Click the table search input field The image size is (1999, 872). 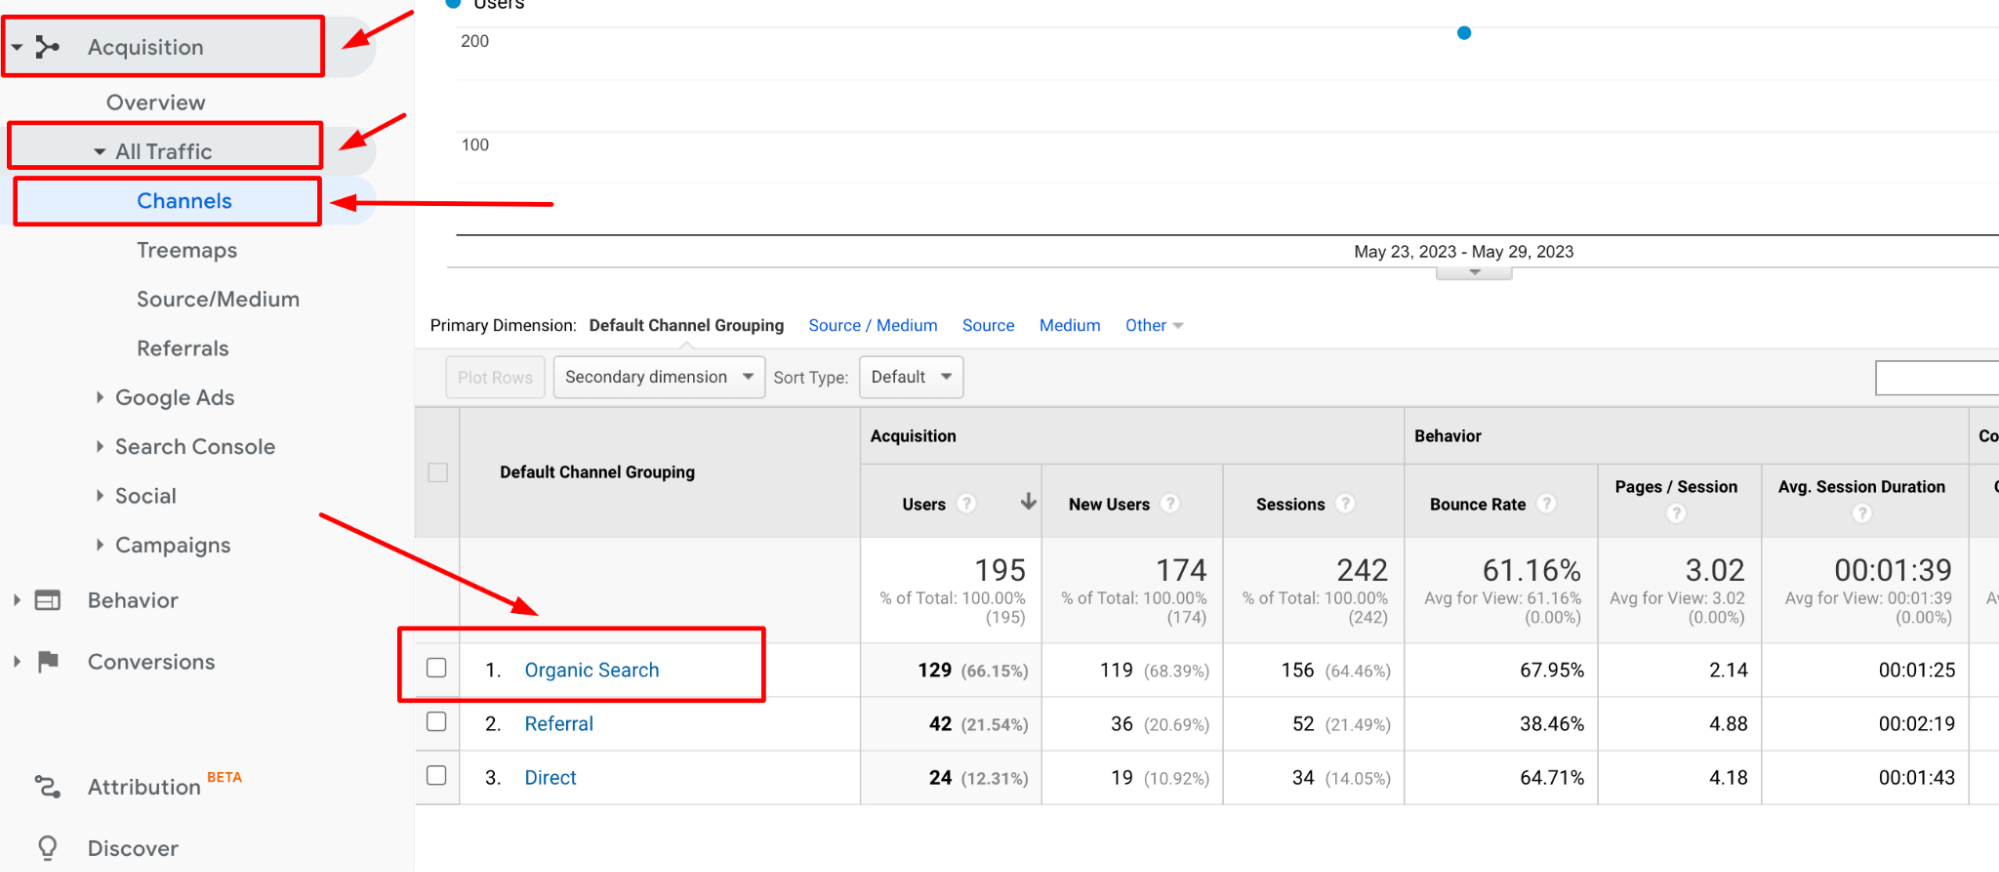[1936, 378]
